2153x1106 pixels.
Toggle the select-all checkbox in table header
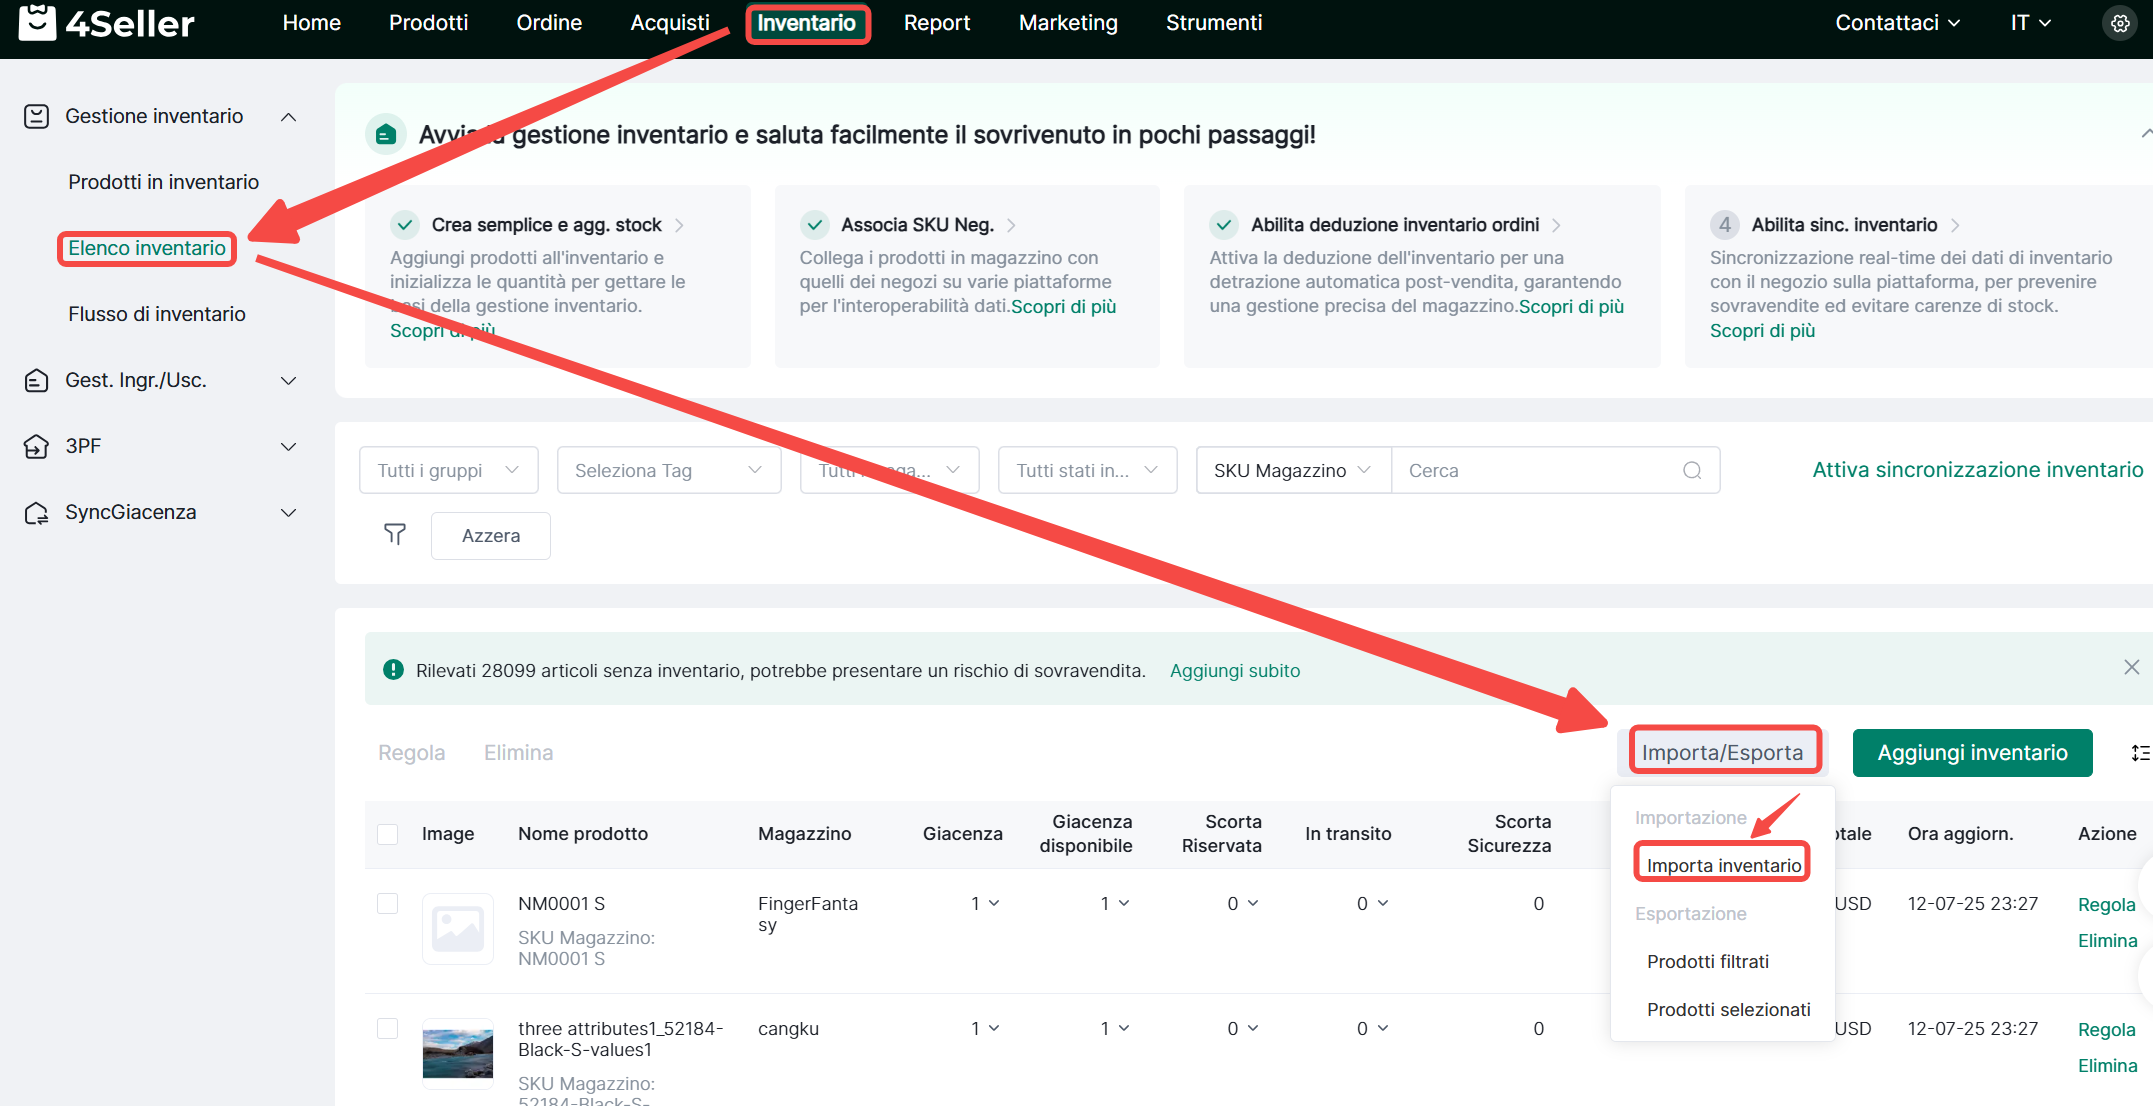pos(388,834)
